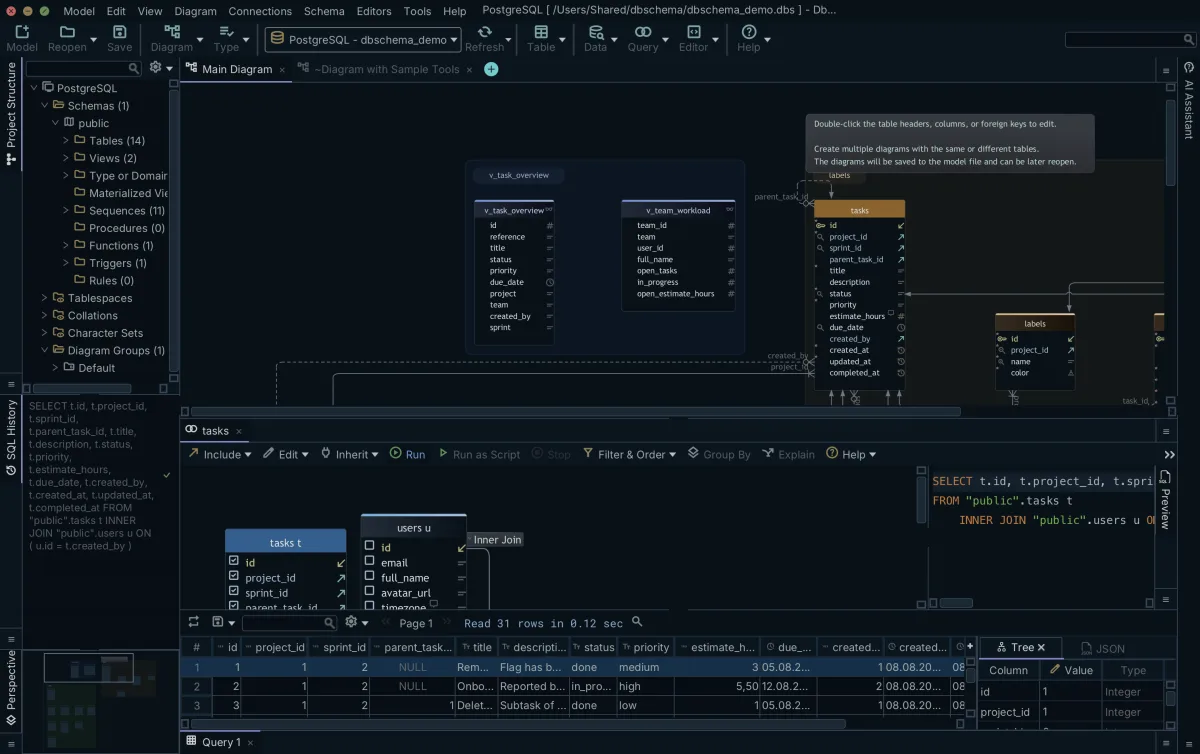Click the Run query icon
The height and width of the screenshot is (754, 1200).
click(x=396, y=453)
